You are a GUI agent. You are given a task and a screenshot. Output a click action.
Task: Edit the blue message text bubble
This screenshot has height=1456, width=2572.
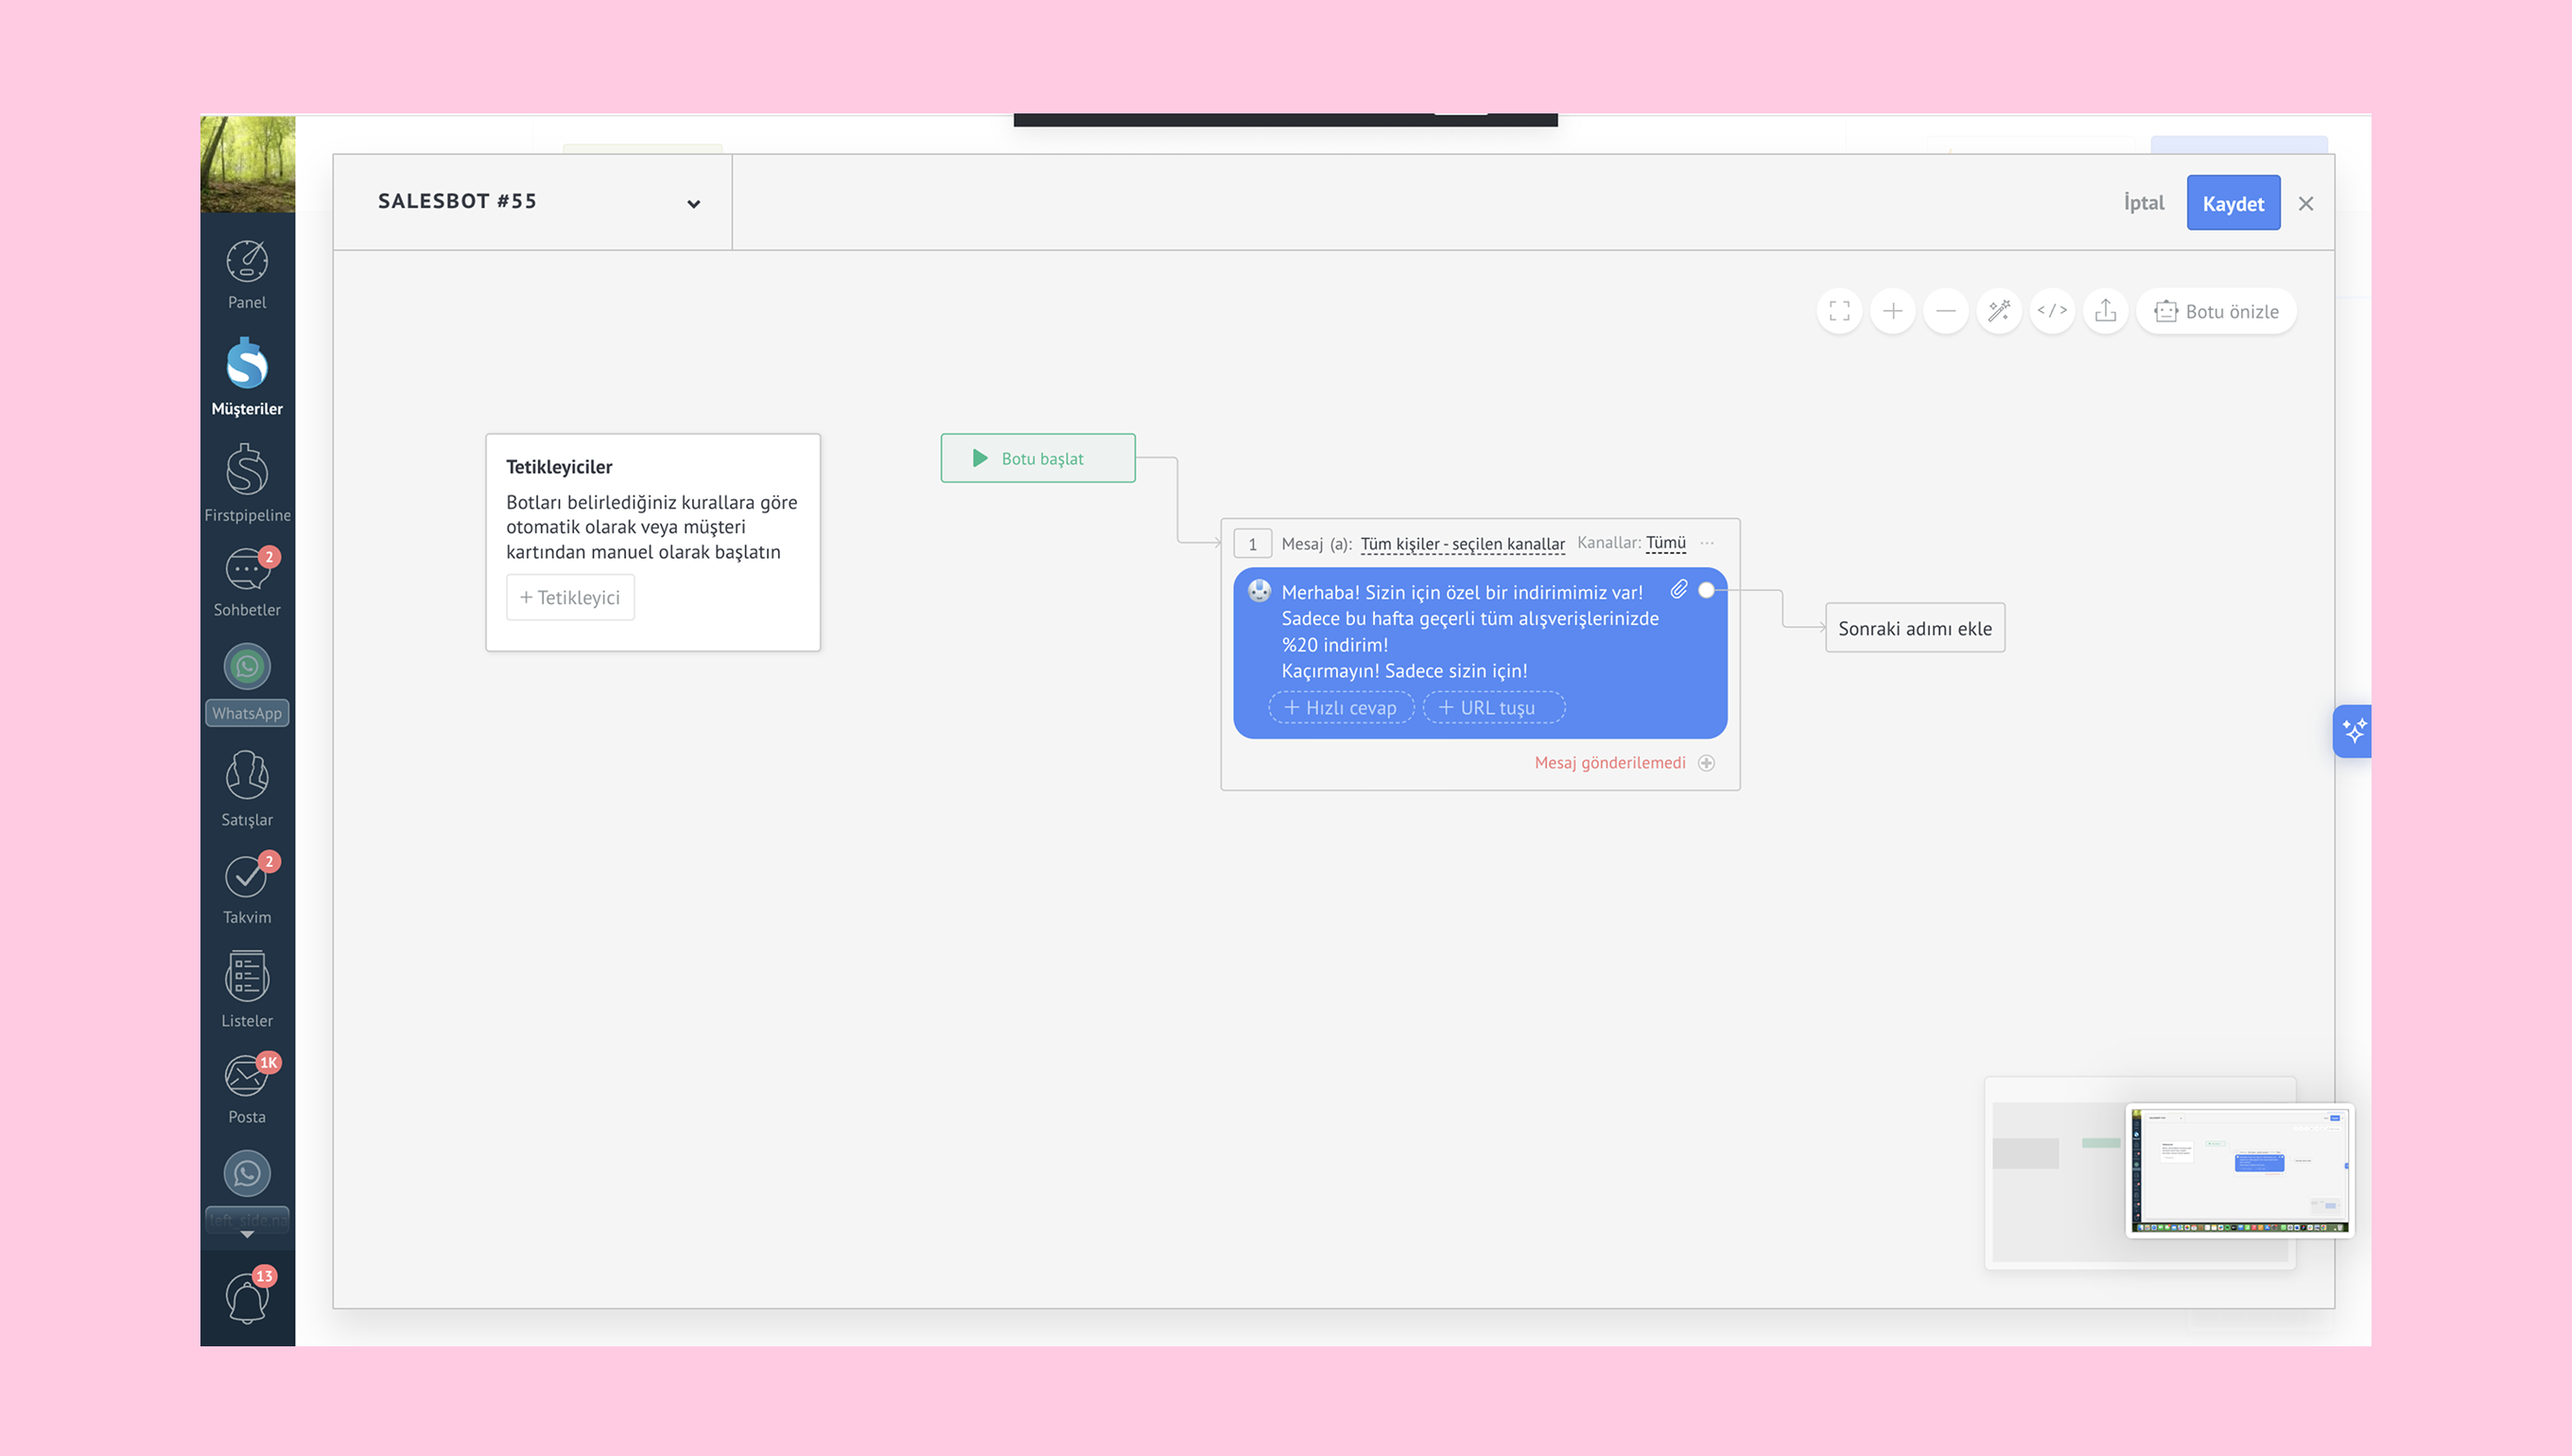pyautogui.click(x=1479, y=653)
